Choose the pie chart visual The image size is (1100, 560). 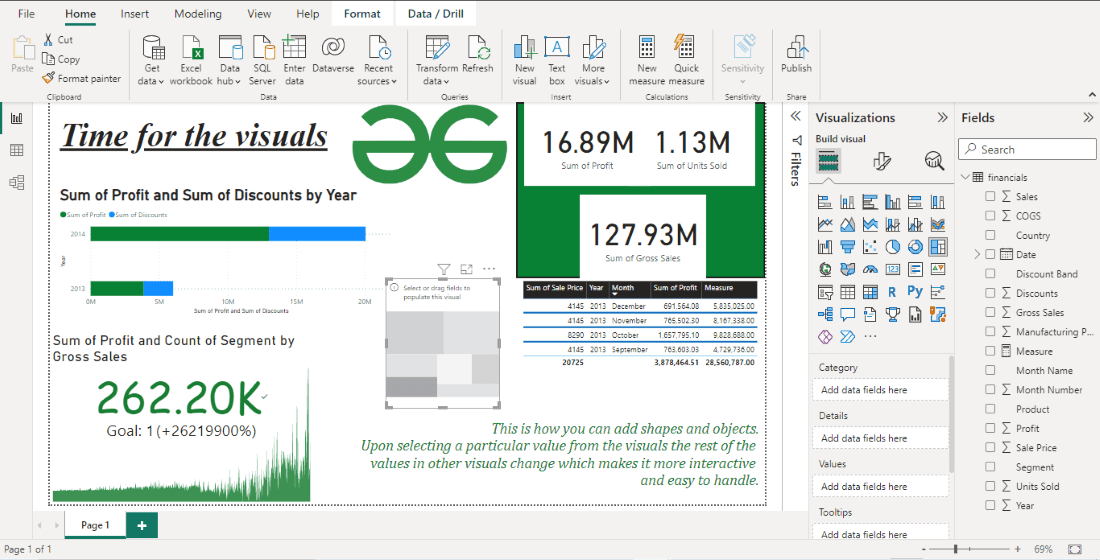(x=892, y=247)
